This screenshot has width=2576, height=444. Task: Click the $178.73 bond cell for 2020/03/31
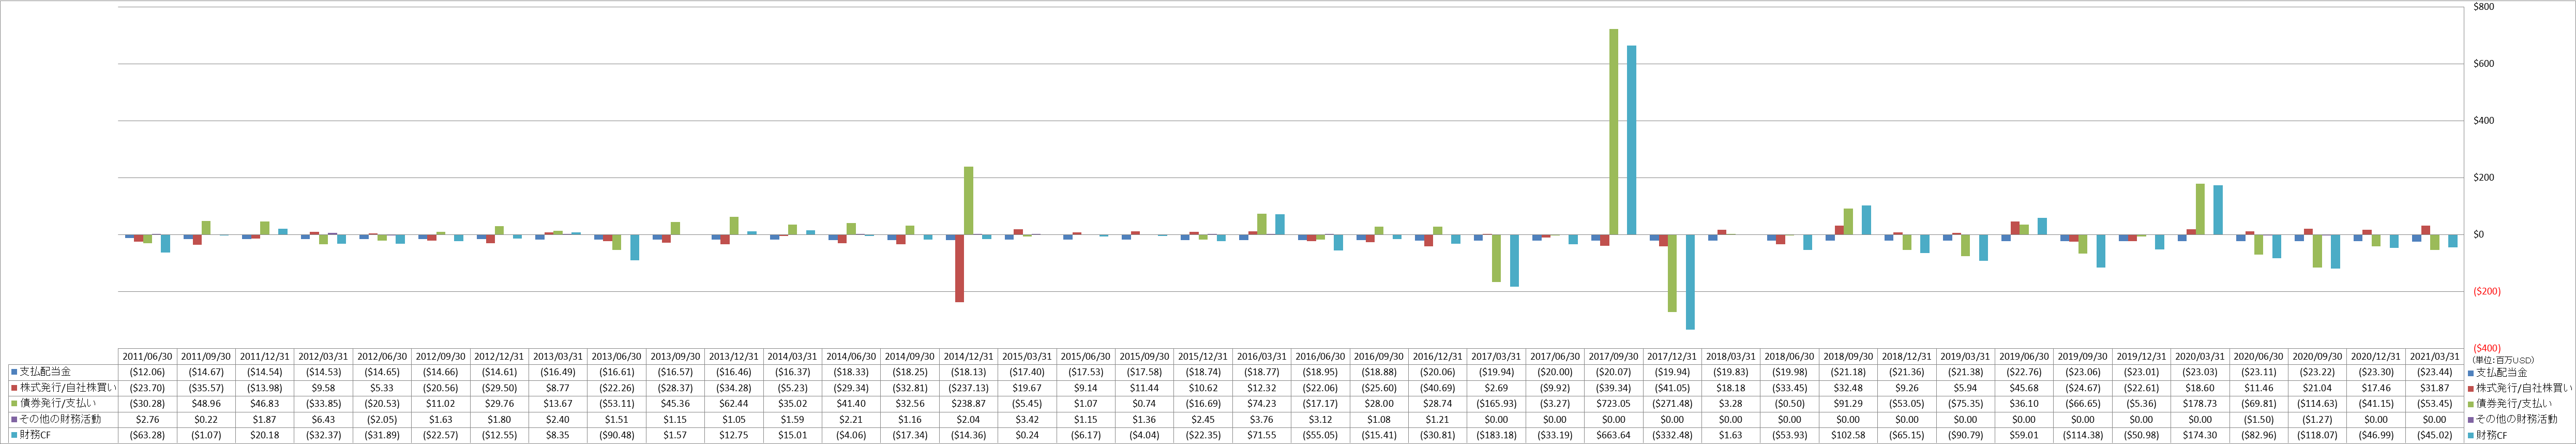pyautogui.click(x=2200, y=404)
